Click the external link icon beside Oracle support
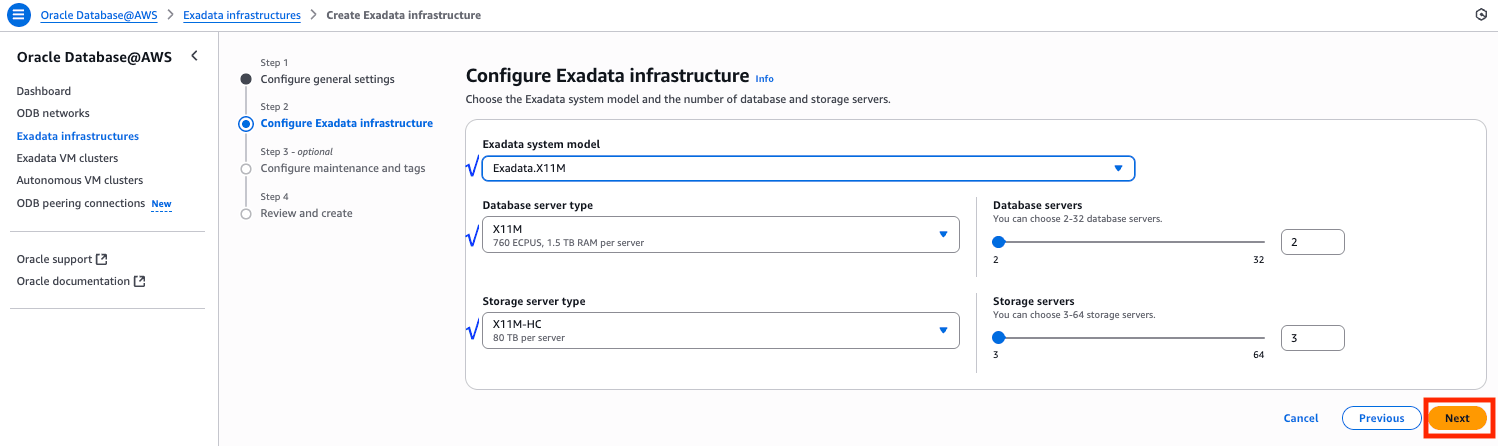The height and width of the screenshot is (446, 1498). pos(102,259)
